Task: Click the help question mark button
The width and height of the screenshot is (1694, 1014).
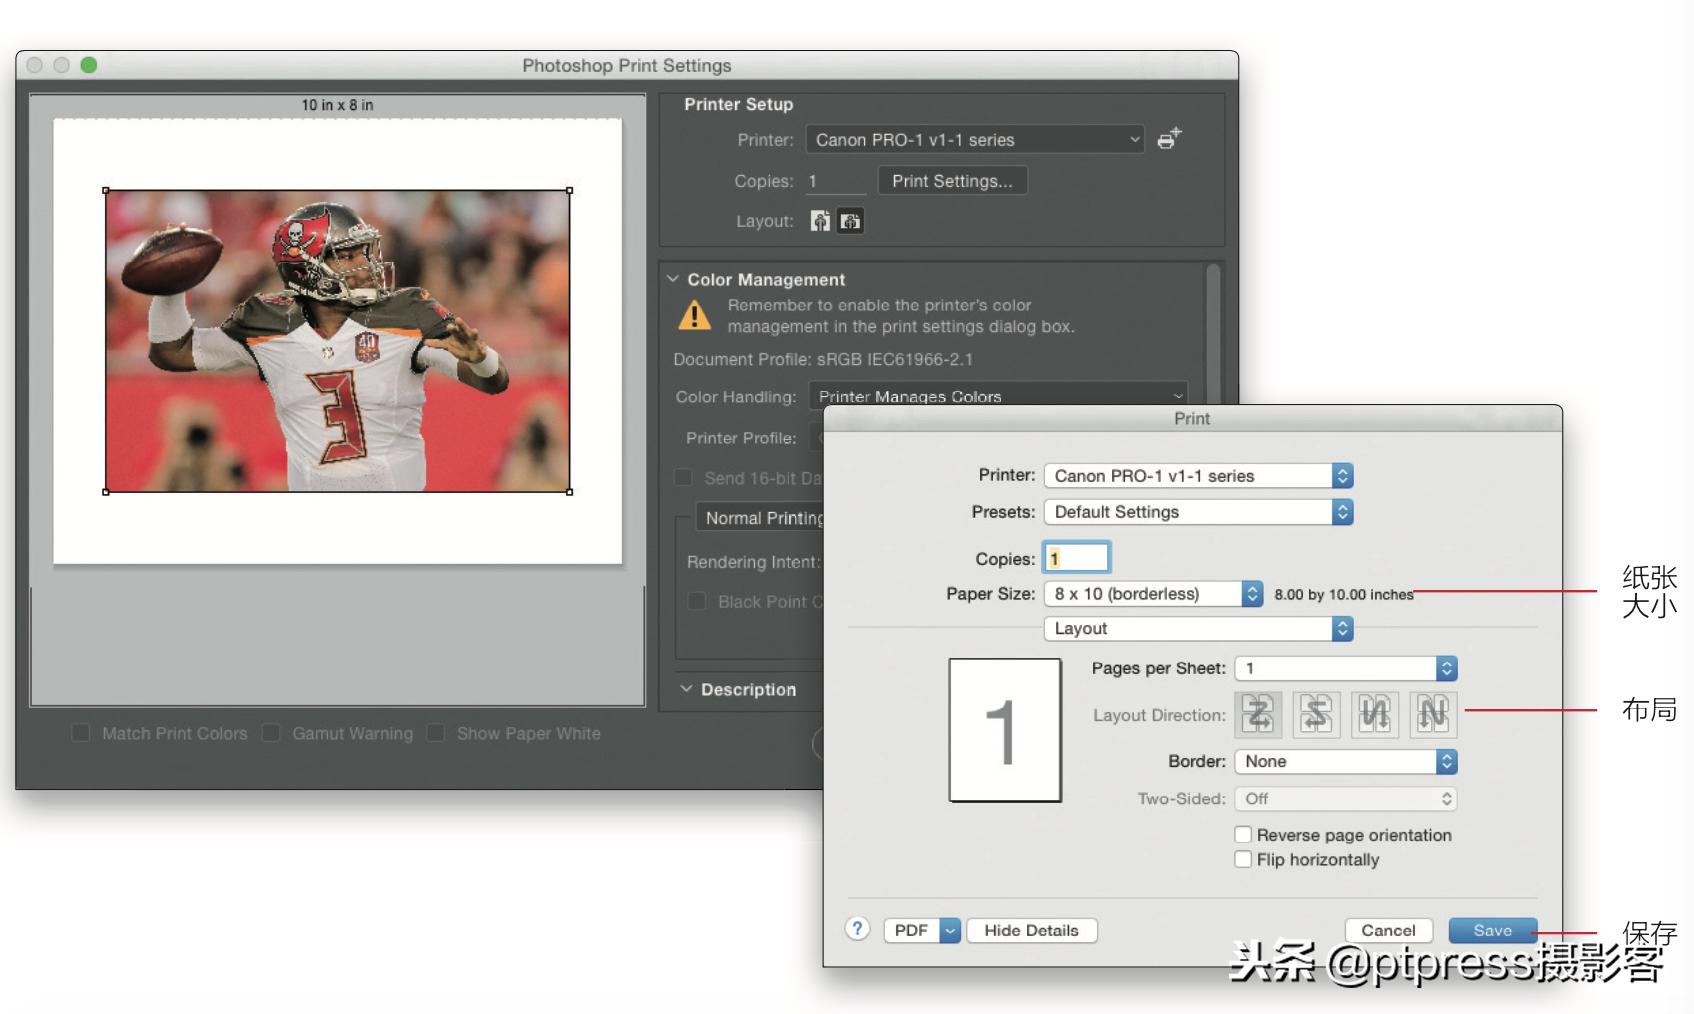Action: pyautogui.click(x=857, y=929)
